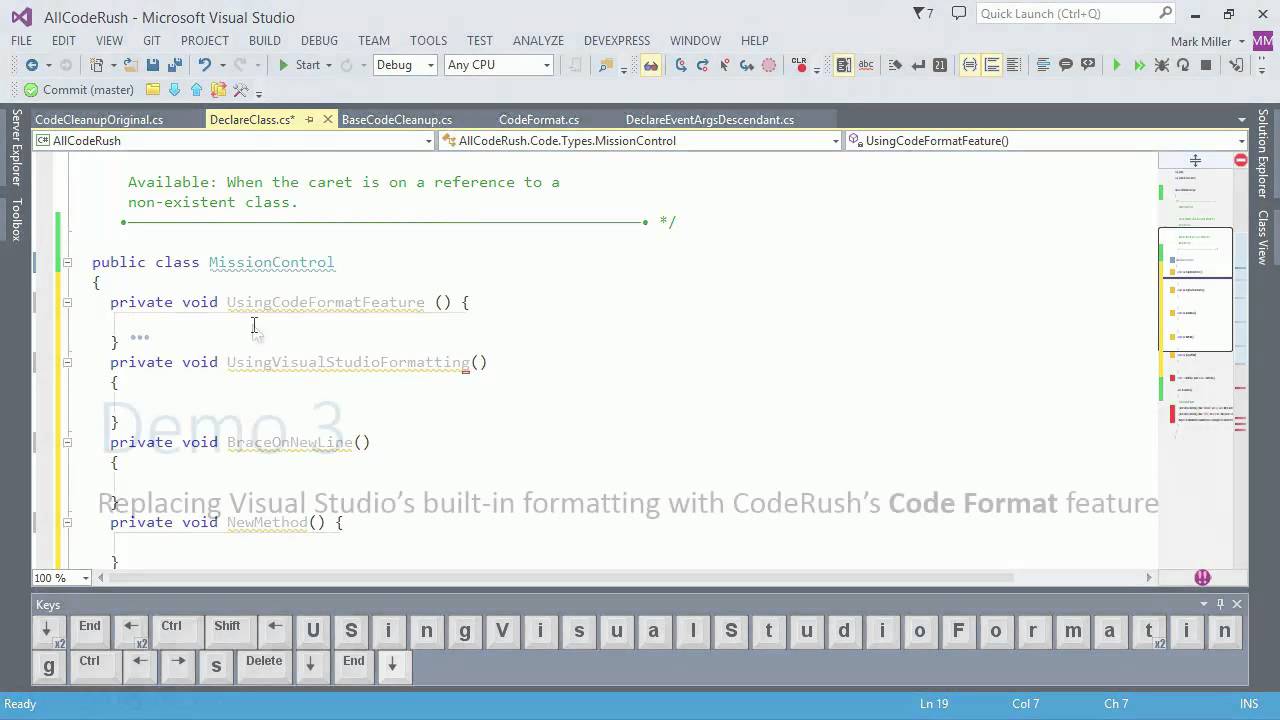Toggle the highlighted document layout icon
This screenshot has height=720, width=1280.
pyautogui.click(x=844, y=65)
